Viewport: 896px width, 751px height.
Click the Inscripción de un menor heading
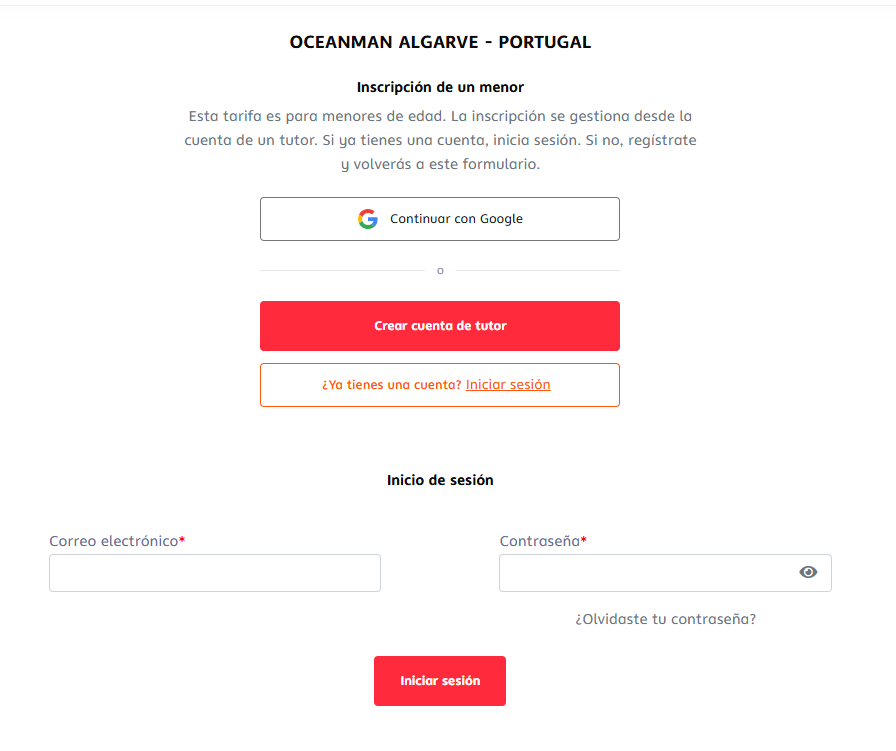coord(440,87)
